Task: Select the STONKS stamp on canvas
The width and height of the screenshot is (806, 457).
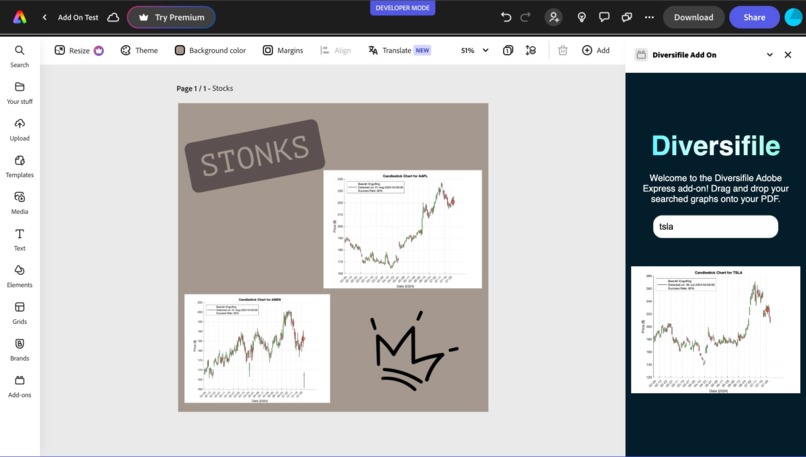Action: tap(254, 156)
